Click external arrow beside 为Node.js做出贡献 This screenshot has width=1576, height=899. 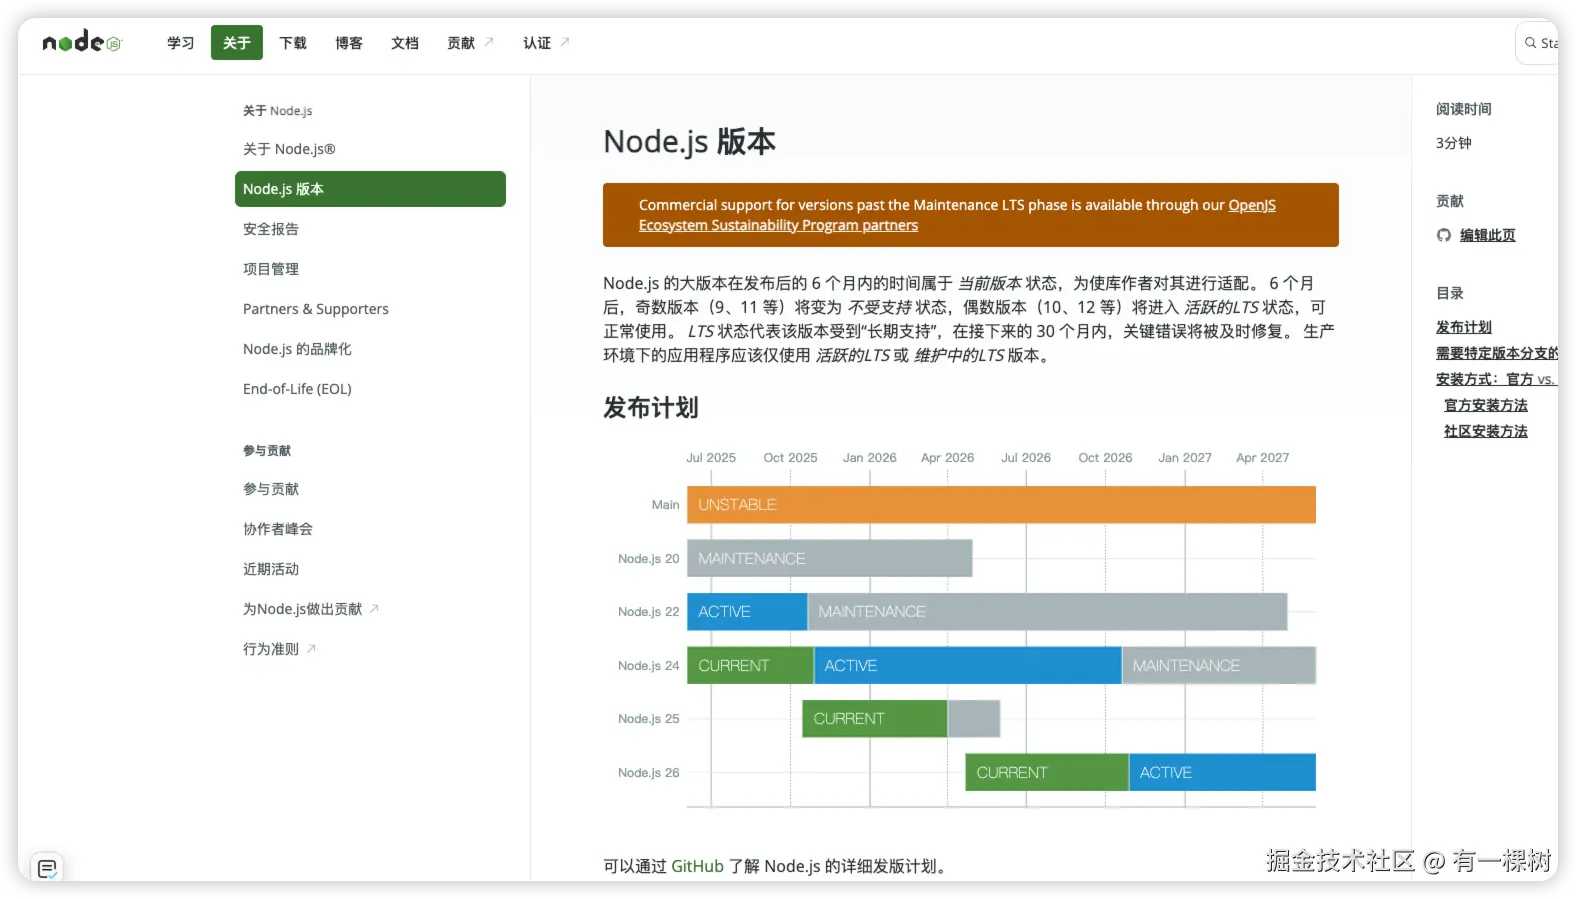[x=374, y=608]
